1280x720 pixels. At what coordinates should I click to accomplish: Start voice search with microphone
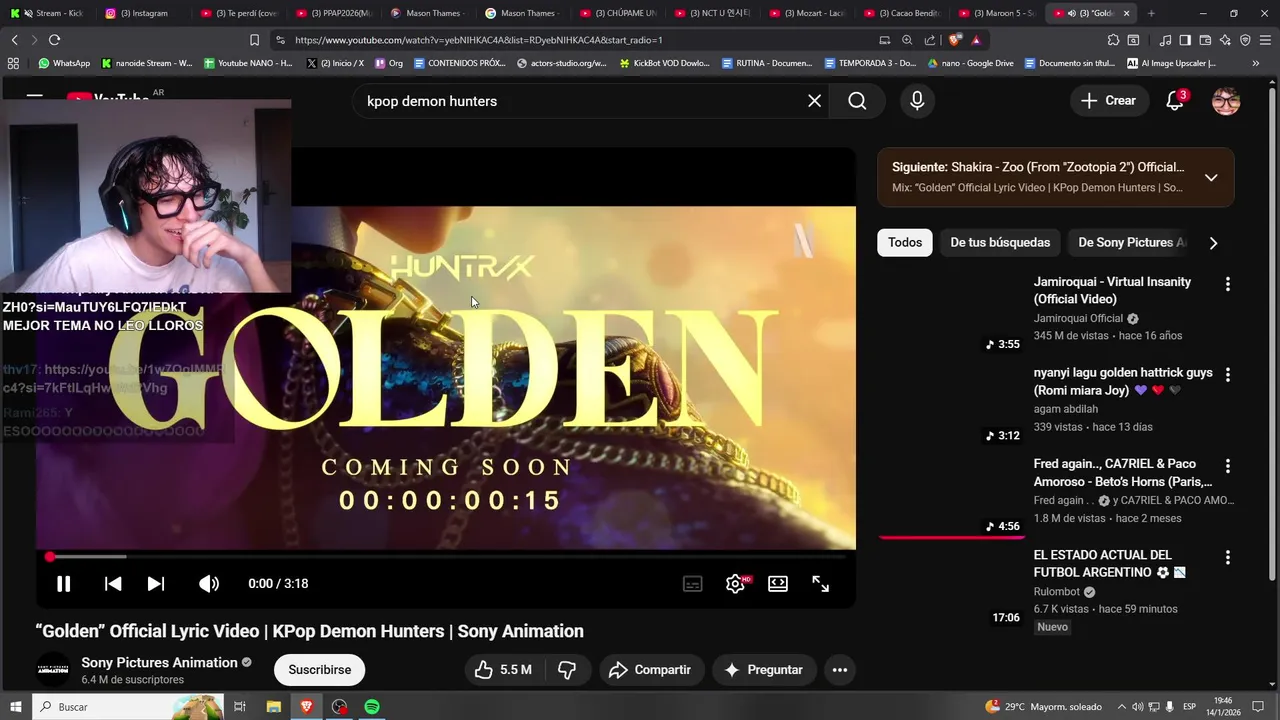tap(917, 101)
